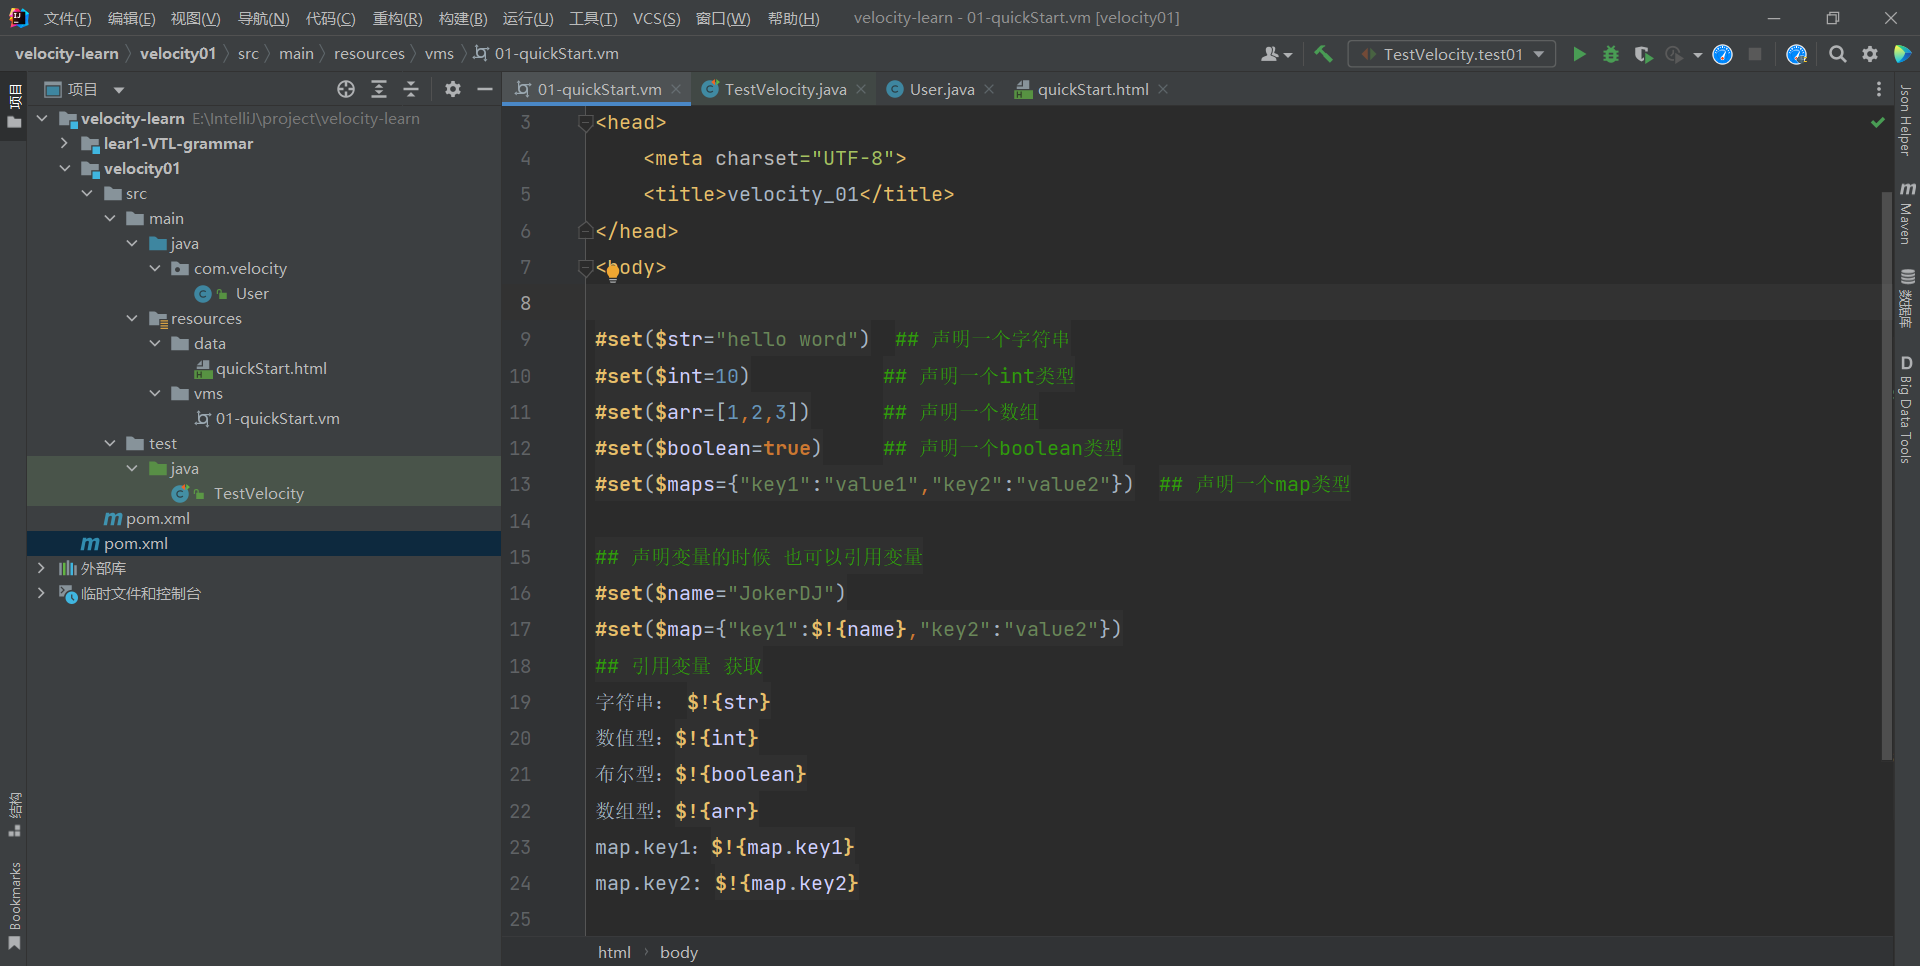
Task: Fold the head tag at line 3
Action: coord(586,123)
